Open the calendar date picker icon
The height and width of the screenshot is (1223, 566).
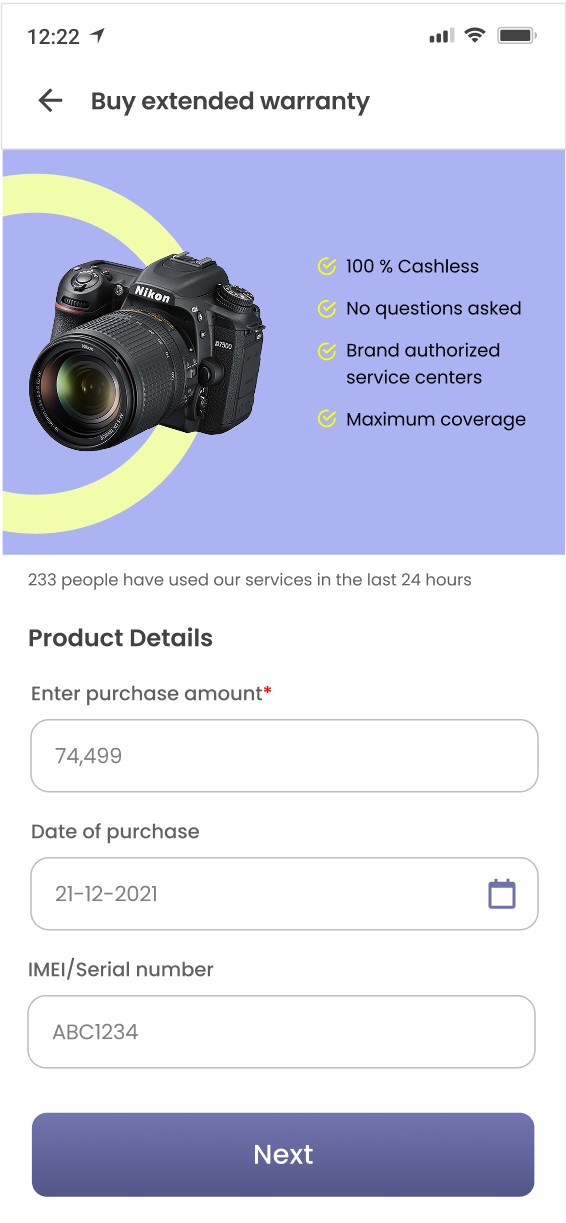(502, 893)
